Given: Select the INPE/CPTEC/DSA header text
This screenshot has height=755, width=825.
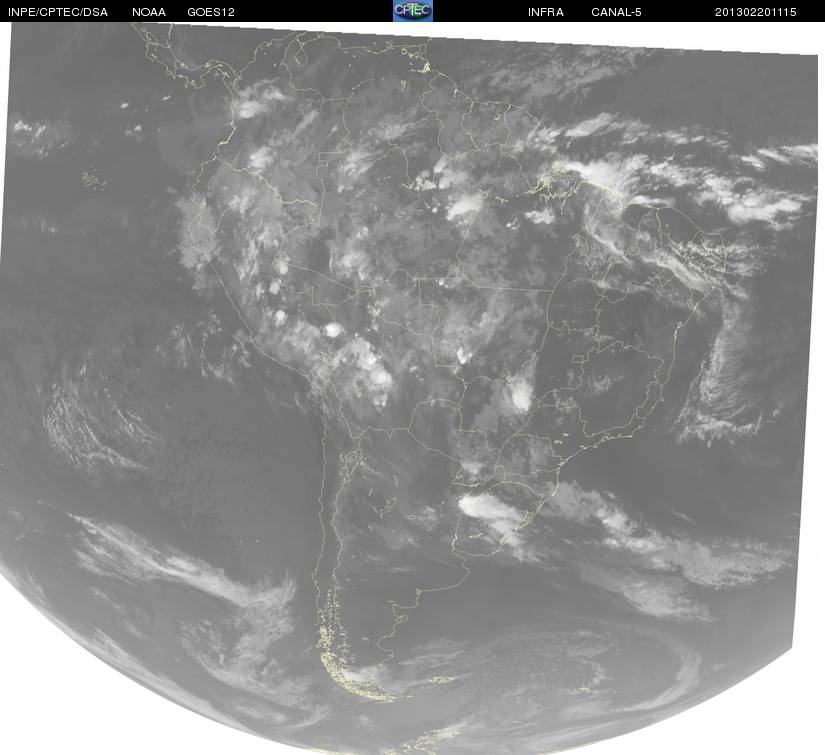Looking at the screenshot, I should (58, 12).
